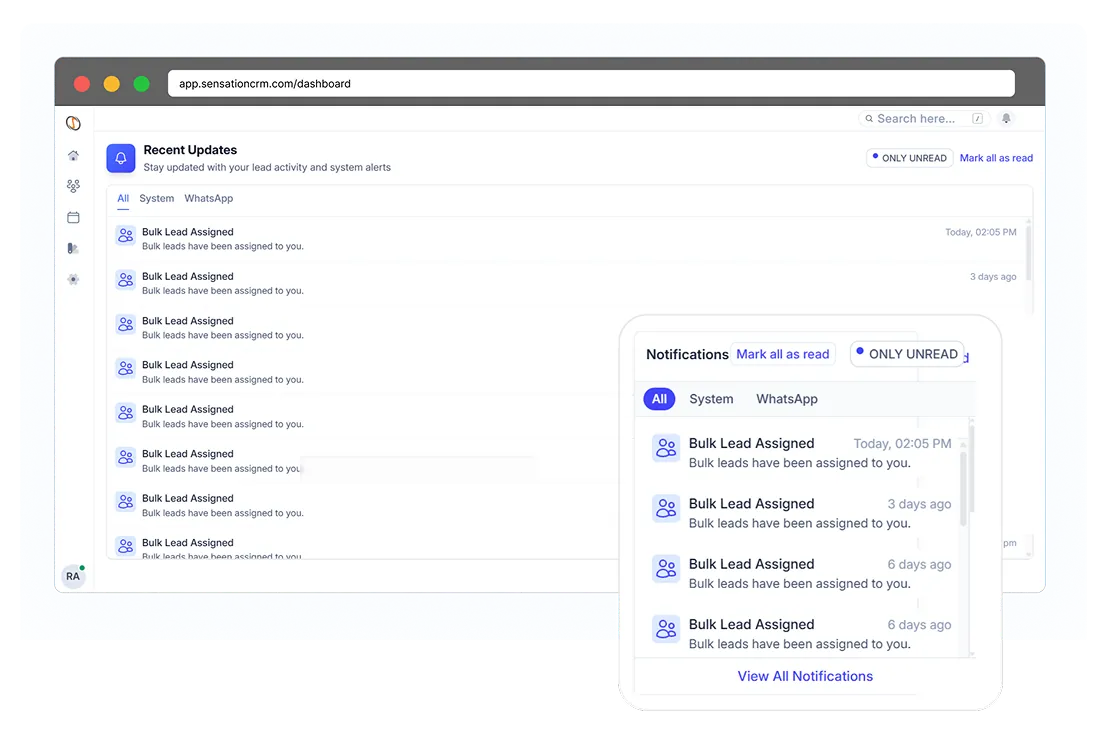Select All pill in Notifications popup
1107x747 pixels.
(659, 399)
